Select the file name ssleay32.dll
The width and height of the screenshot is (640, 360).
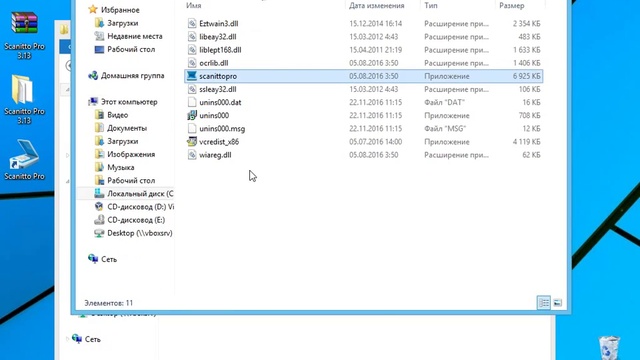point(218,89)
